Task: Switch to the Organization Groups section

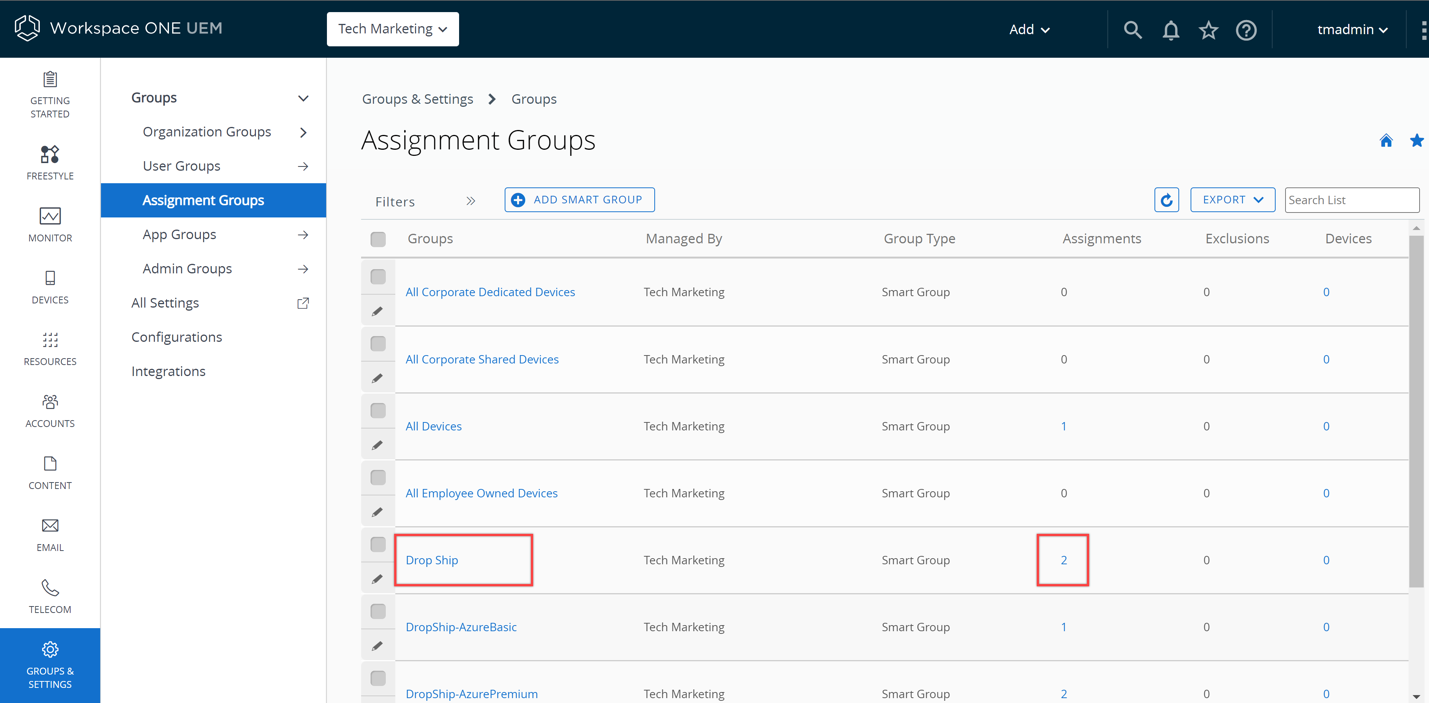Action: click(206, 131)
